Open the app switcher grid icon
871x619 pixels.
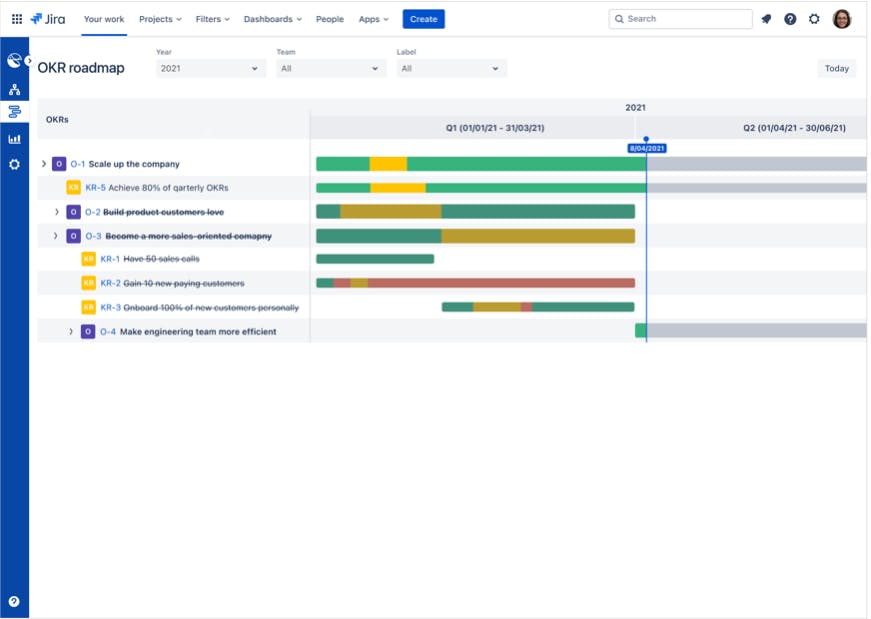click(17, 19)
